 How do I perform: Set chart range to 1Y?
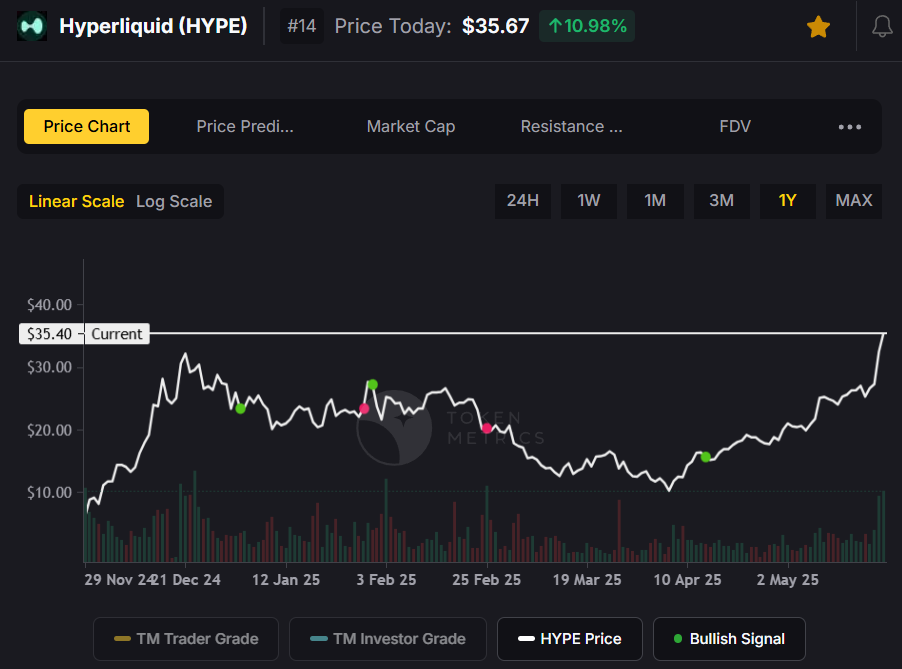[x=788, y=201]
